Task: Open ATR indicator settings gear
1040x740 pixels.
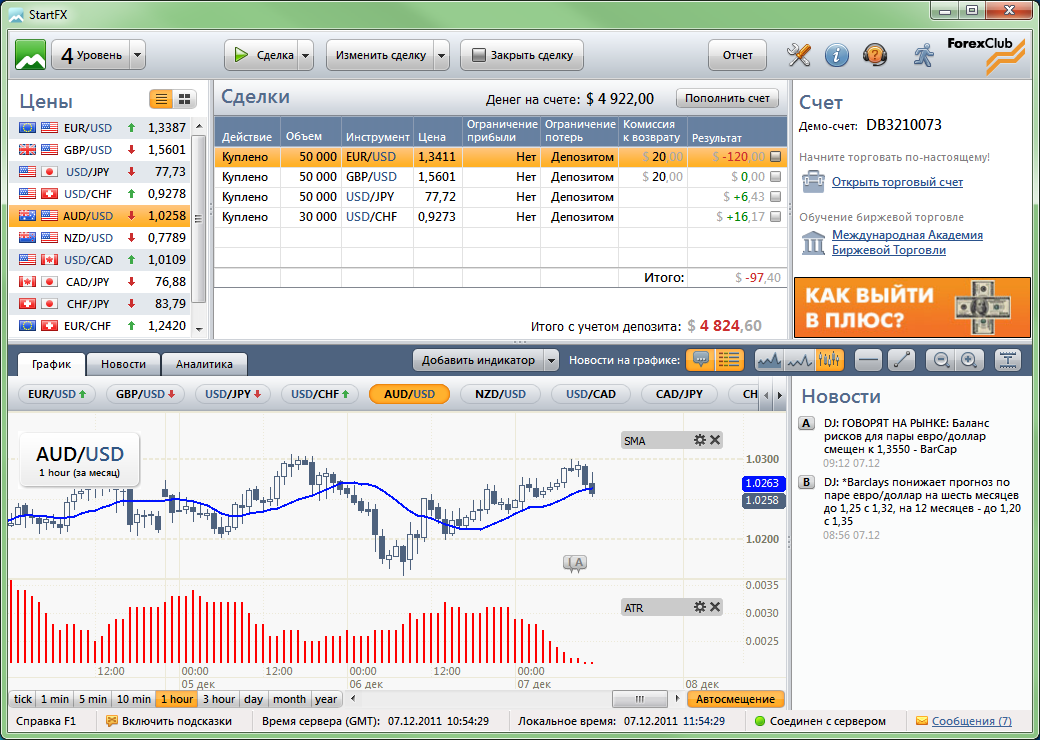Action: tap(700, 607)
